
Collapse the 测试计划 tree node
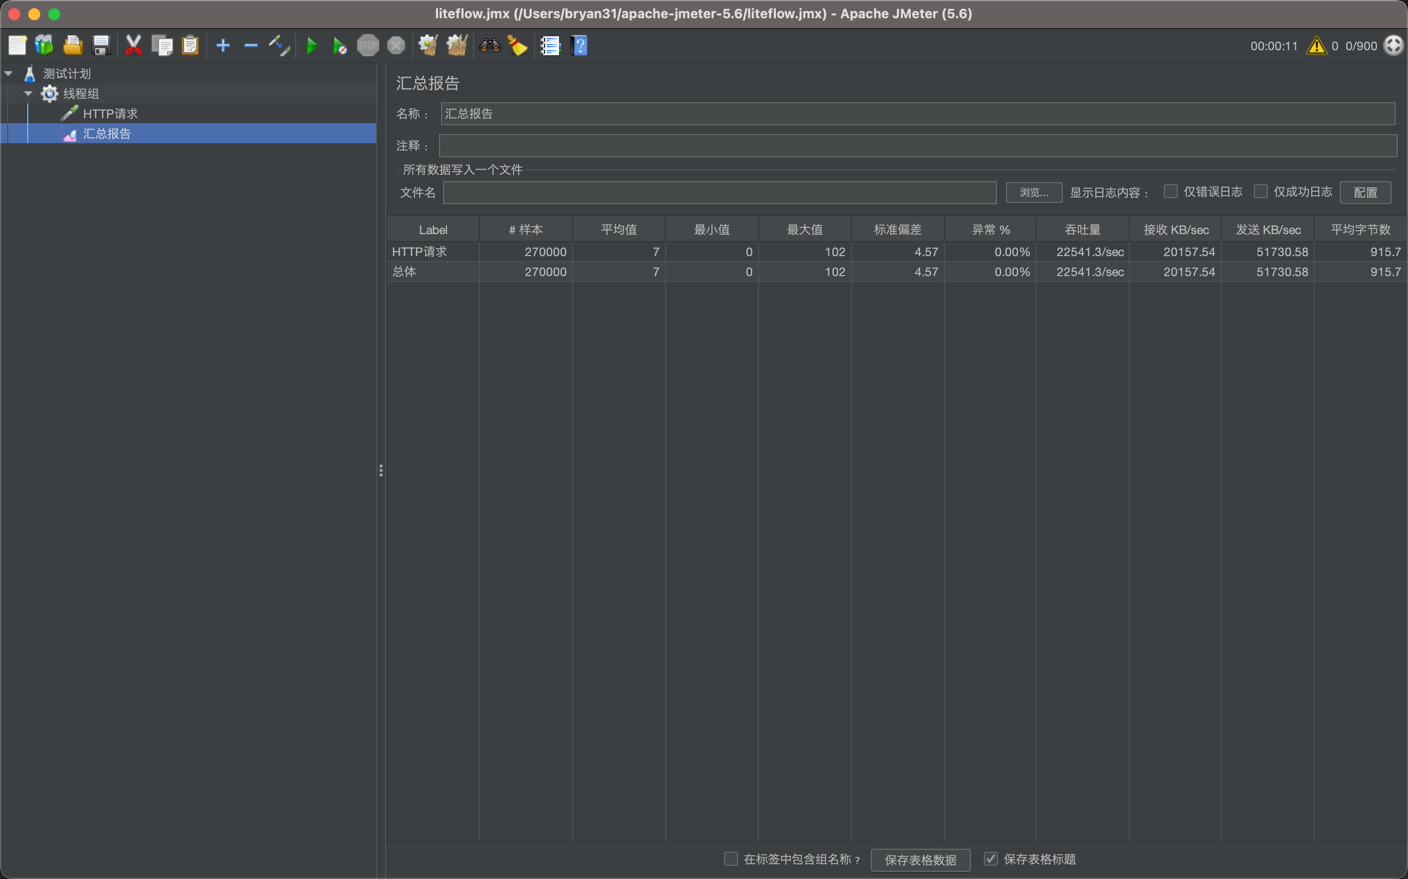9,74
